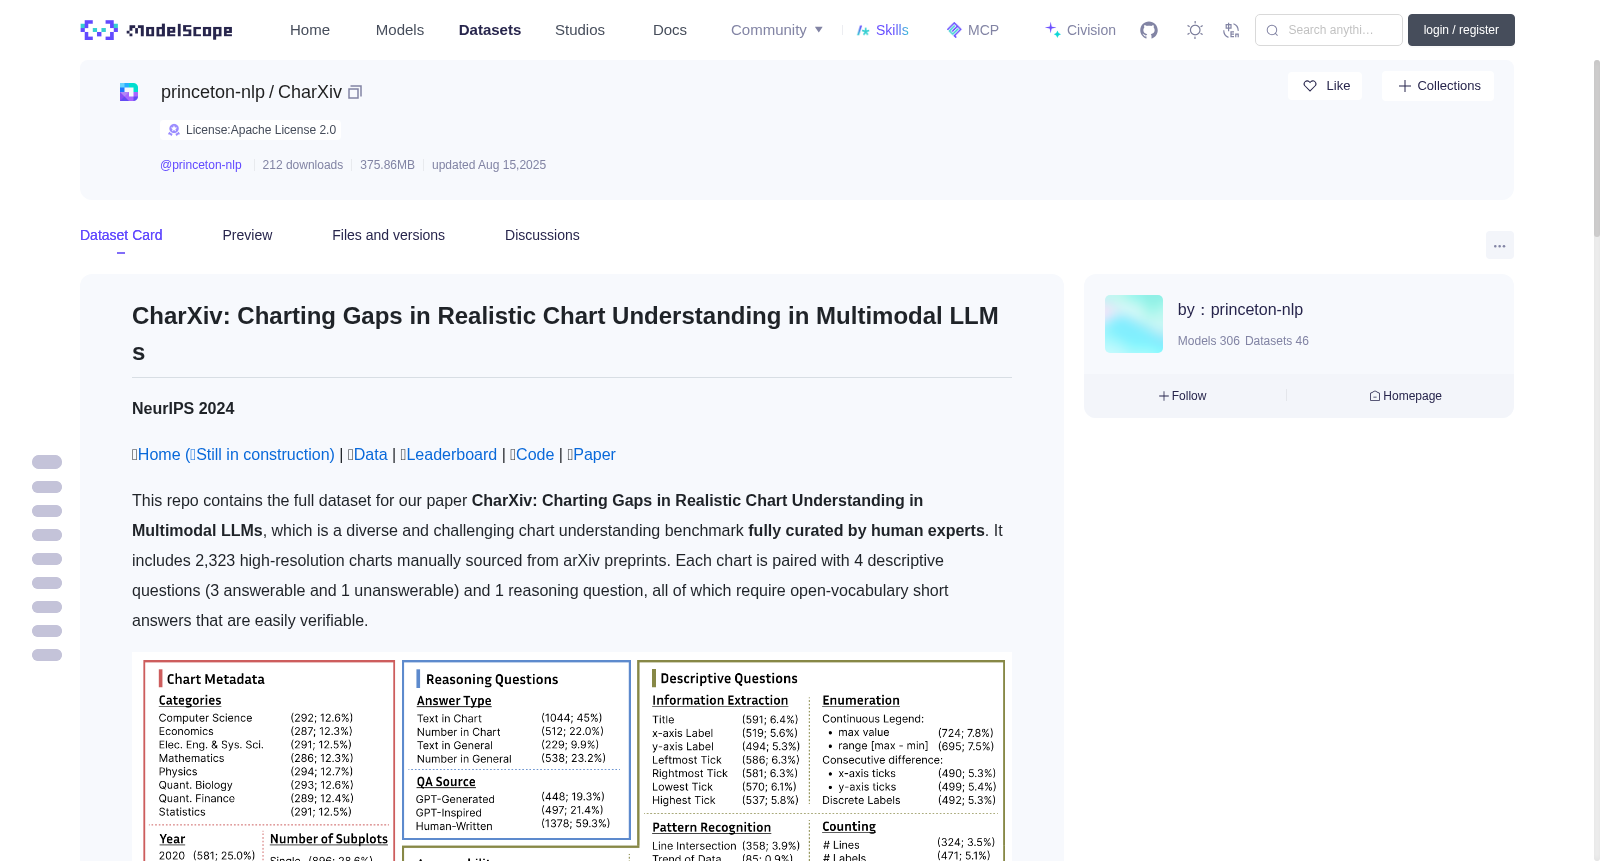
Task: Open the MCP page
Action: (973, 30)
